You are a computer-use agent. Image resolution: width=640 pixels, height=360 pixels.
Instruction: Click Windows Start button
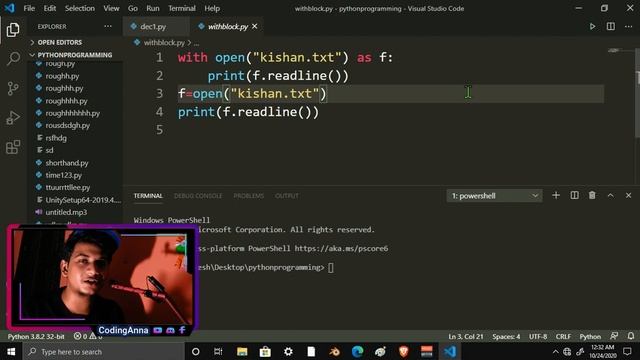(x=11, y=351)
